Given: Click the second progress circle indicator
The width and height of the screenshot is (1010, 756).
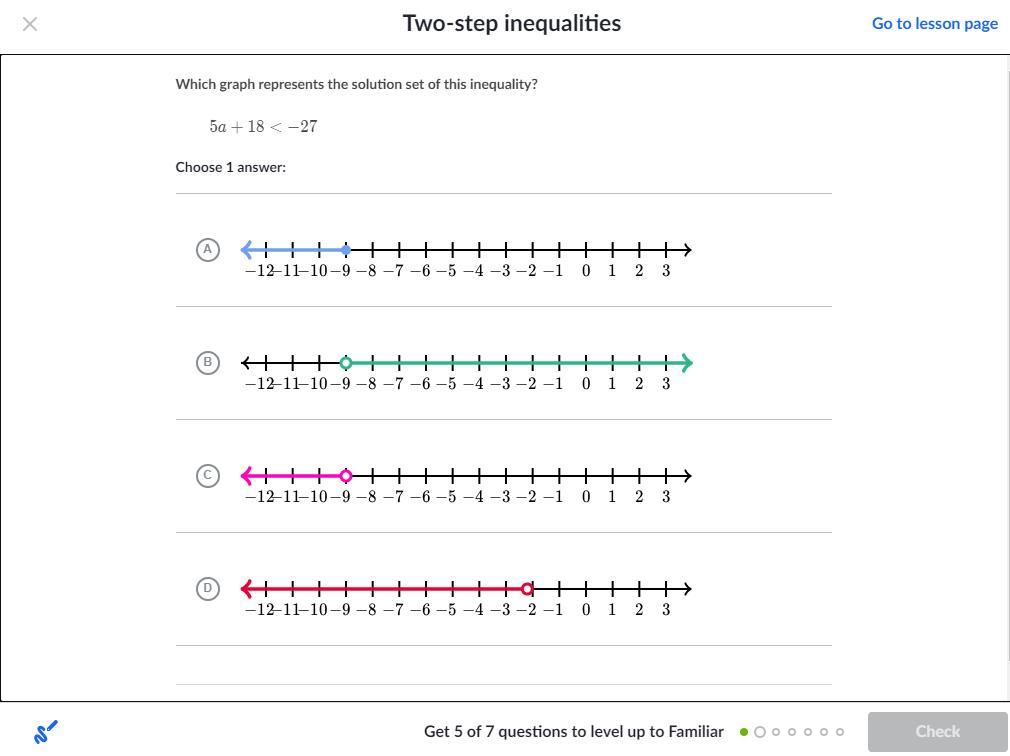Looking at the screenshot, I should pyautogui.click(x=760, y=732).
